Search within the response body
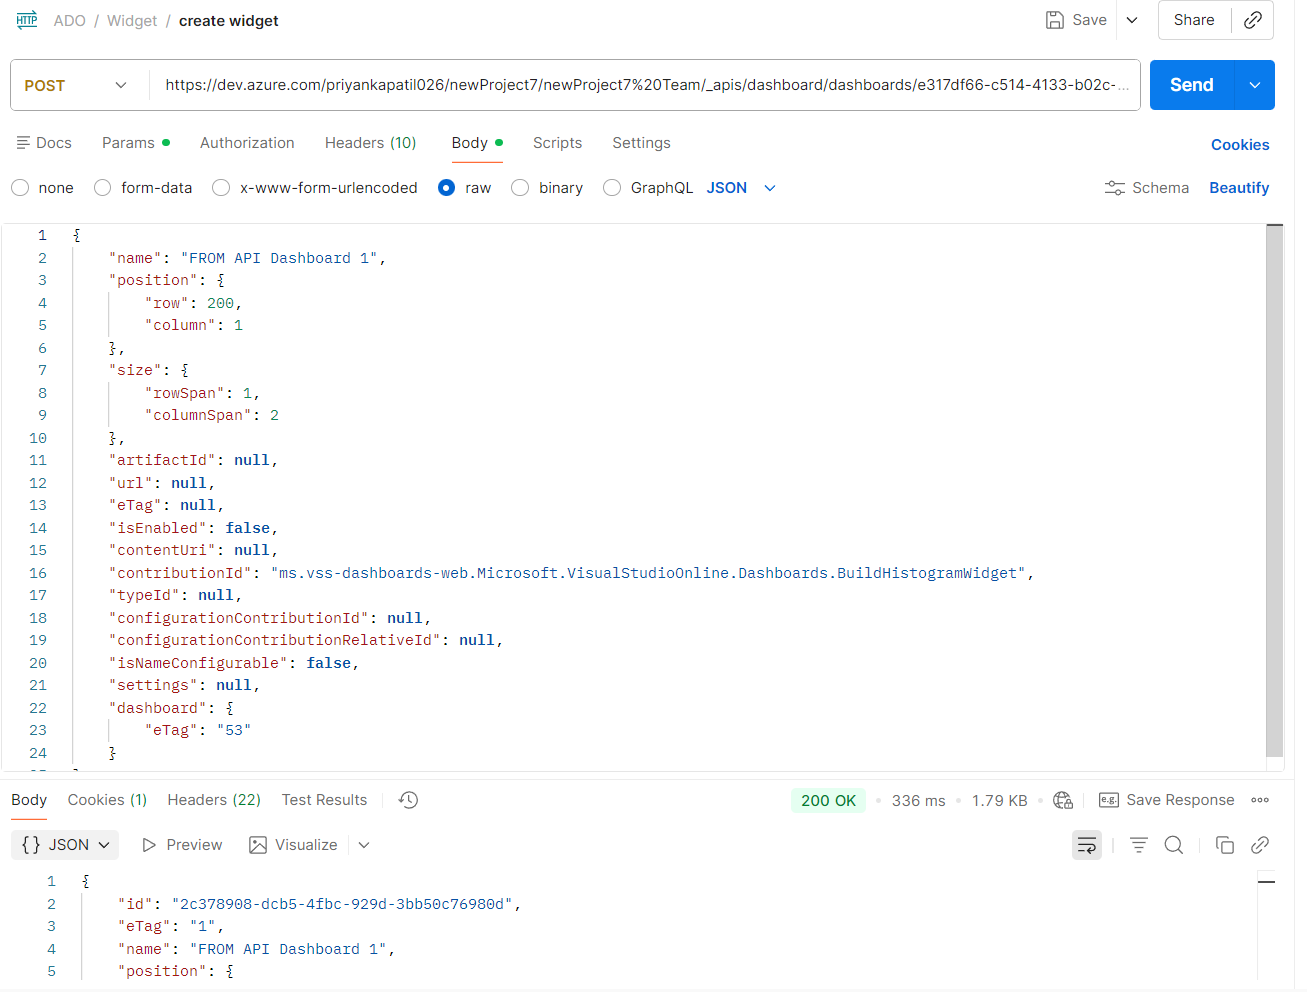 tap(1174, 845)
